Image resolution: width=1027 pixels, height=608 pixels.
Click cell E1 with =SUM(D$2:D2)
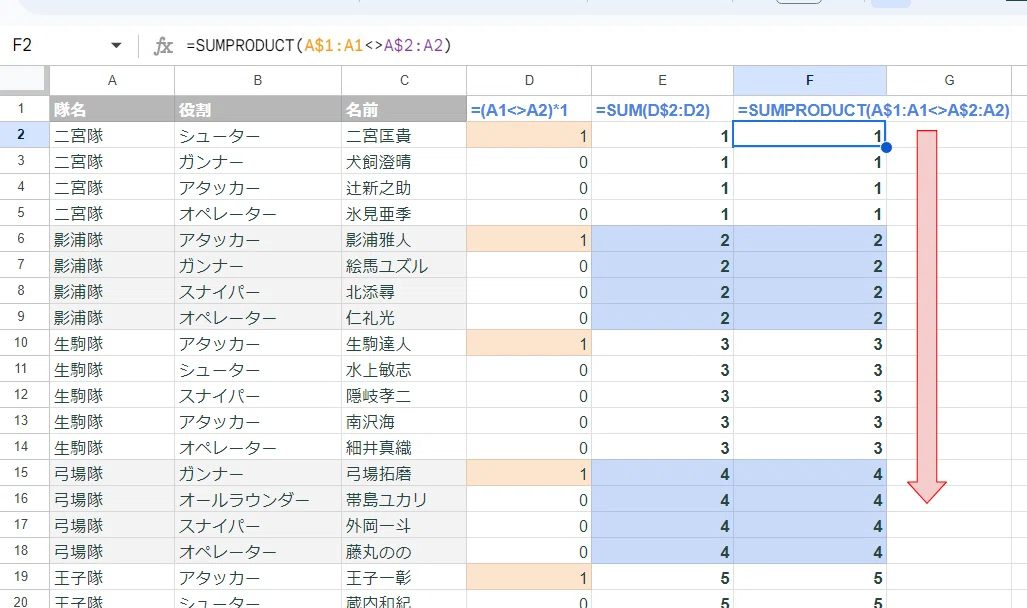point(662,109)
